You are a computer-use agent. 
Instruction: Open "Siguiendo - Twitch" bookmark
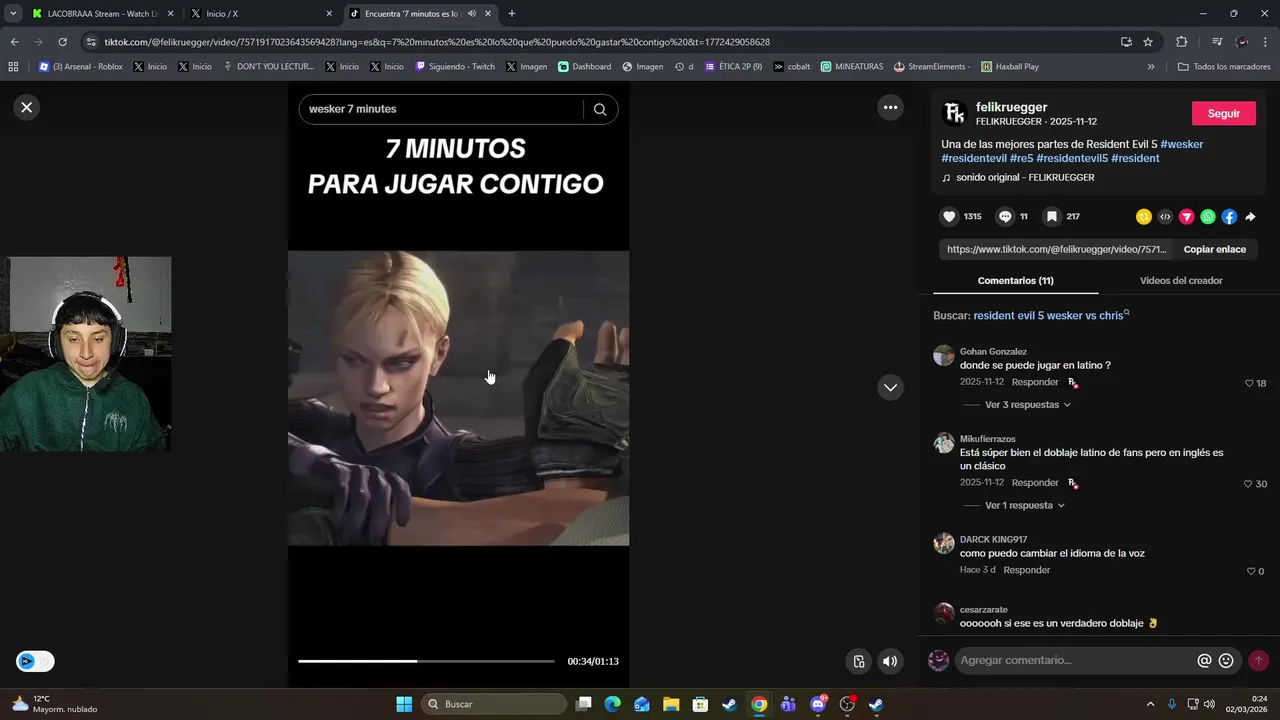(455, 67)
